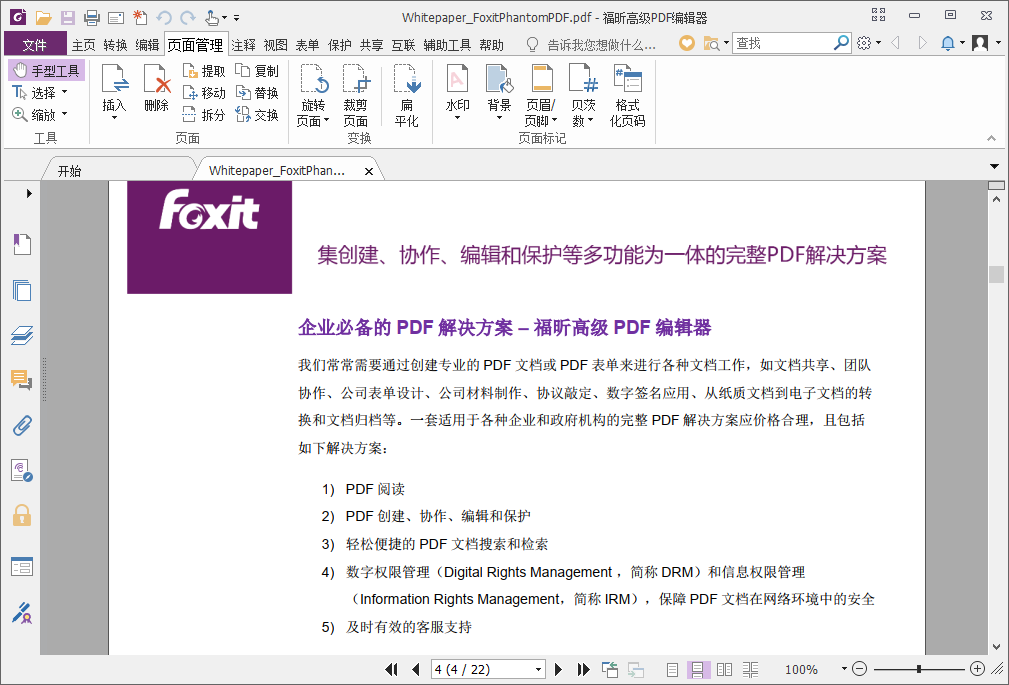The height and width of the screenshot is (685, 1009).
Task: Open the Bookmarks panel in the left sidebar
Action: click(21, 243)
